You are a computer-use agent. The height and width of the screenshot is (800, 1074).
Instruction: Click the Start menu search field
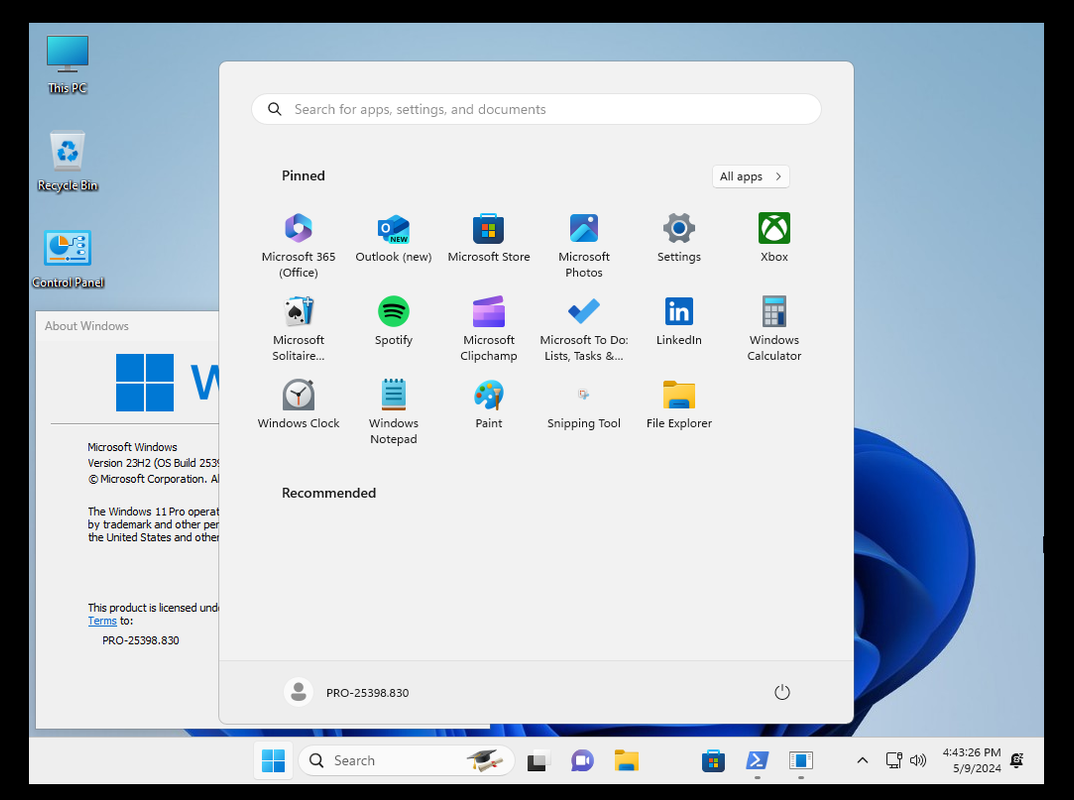click(x=536, y=109)
